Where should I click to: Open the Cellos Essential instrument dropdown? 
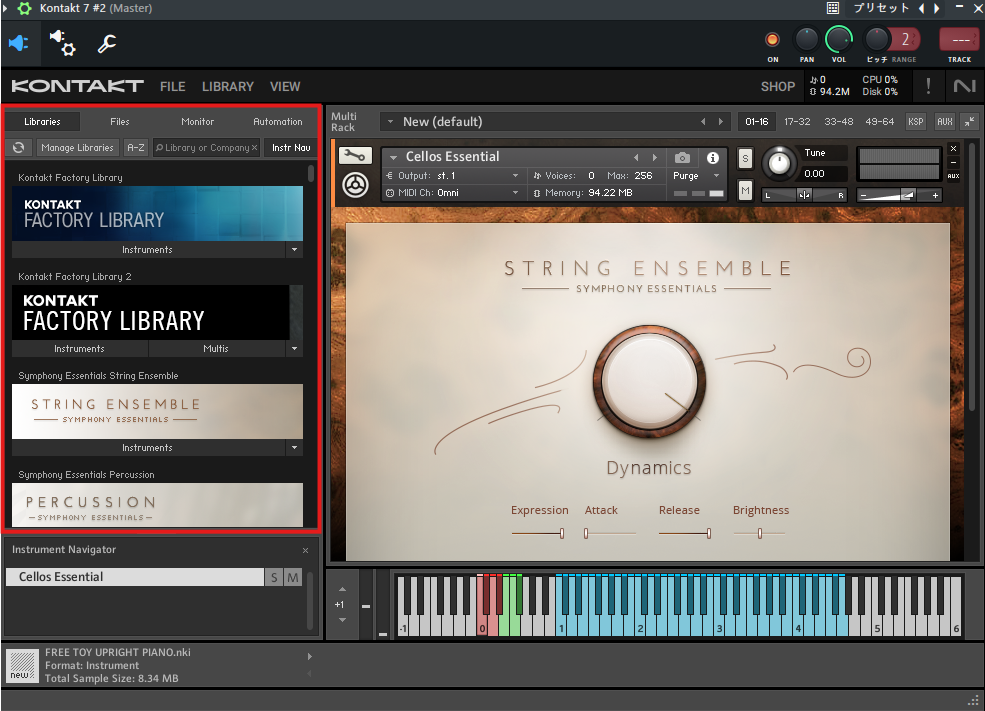click(x=394, y=157)
